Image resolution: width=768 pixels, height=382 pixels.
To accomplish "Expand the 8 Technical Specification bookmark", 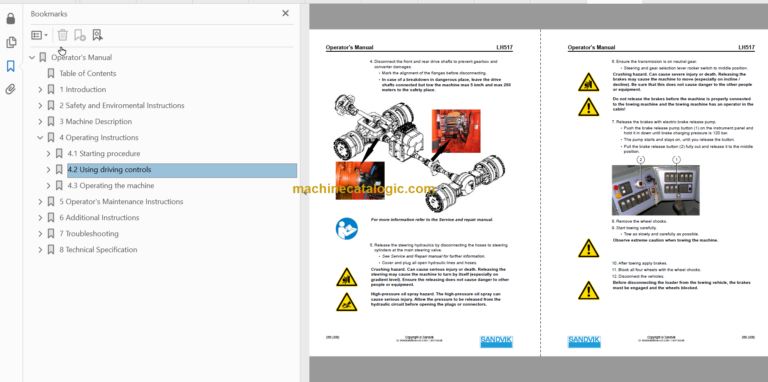I will tap(41, 250).
